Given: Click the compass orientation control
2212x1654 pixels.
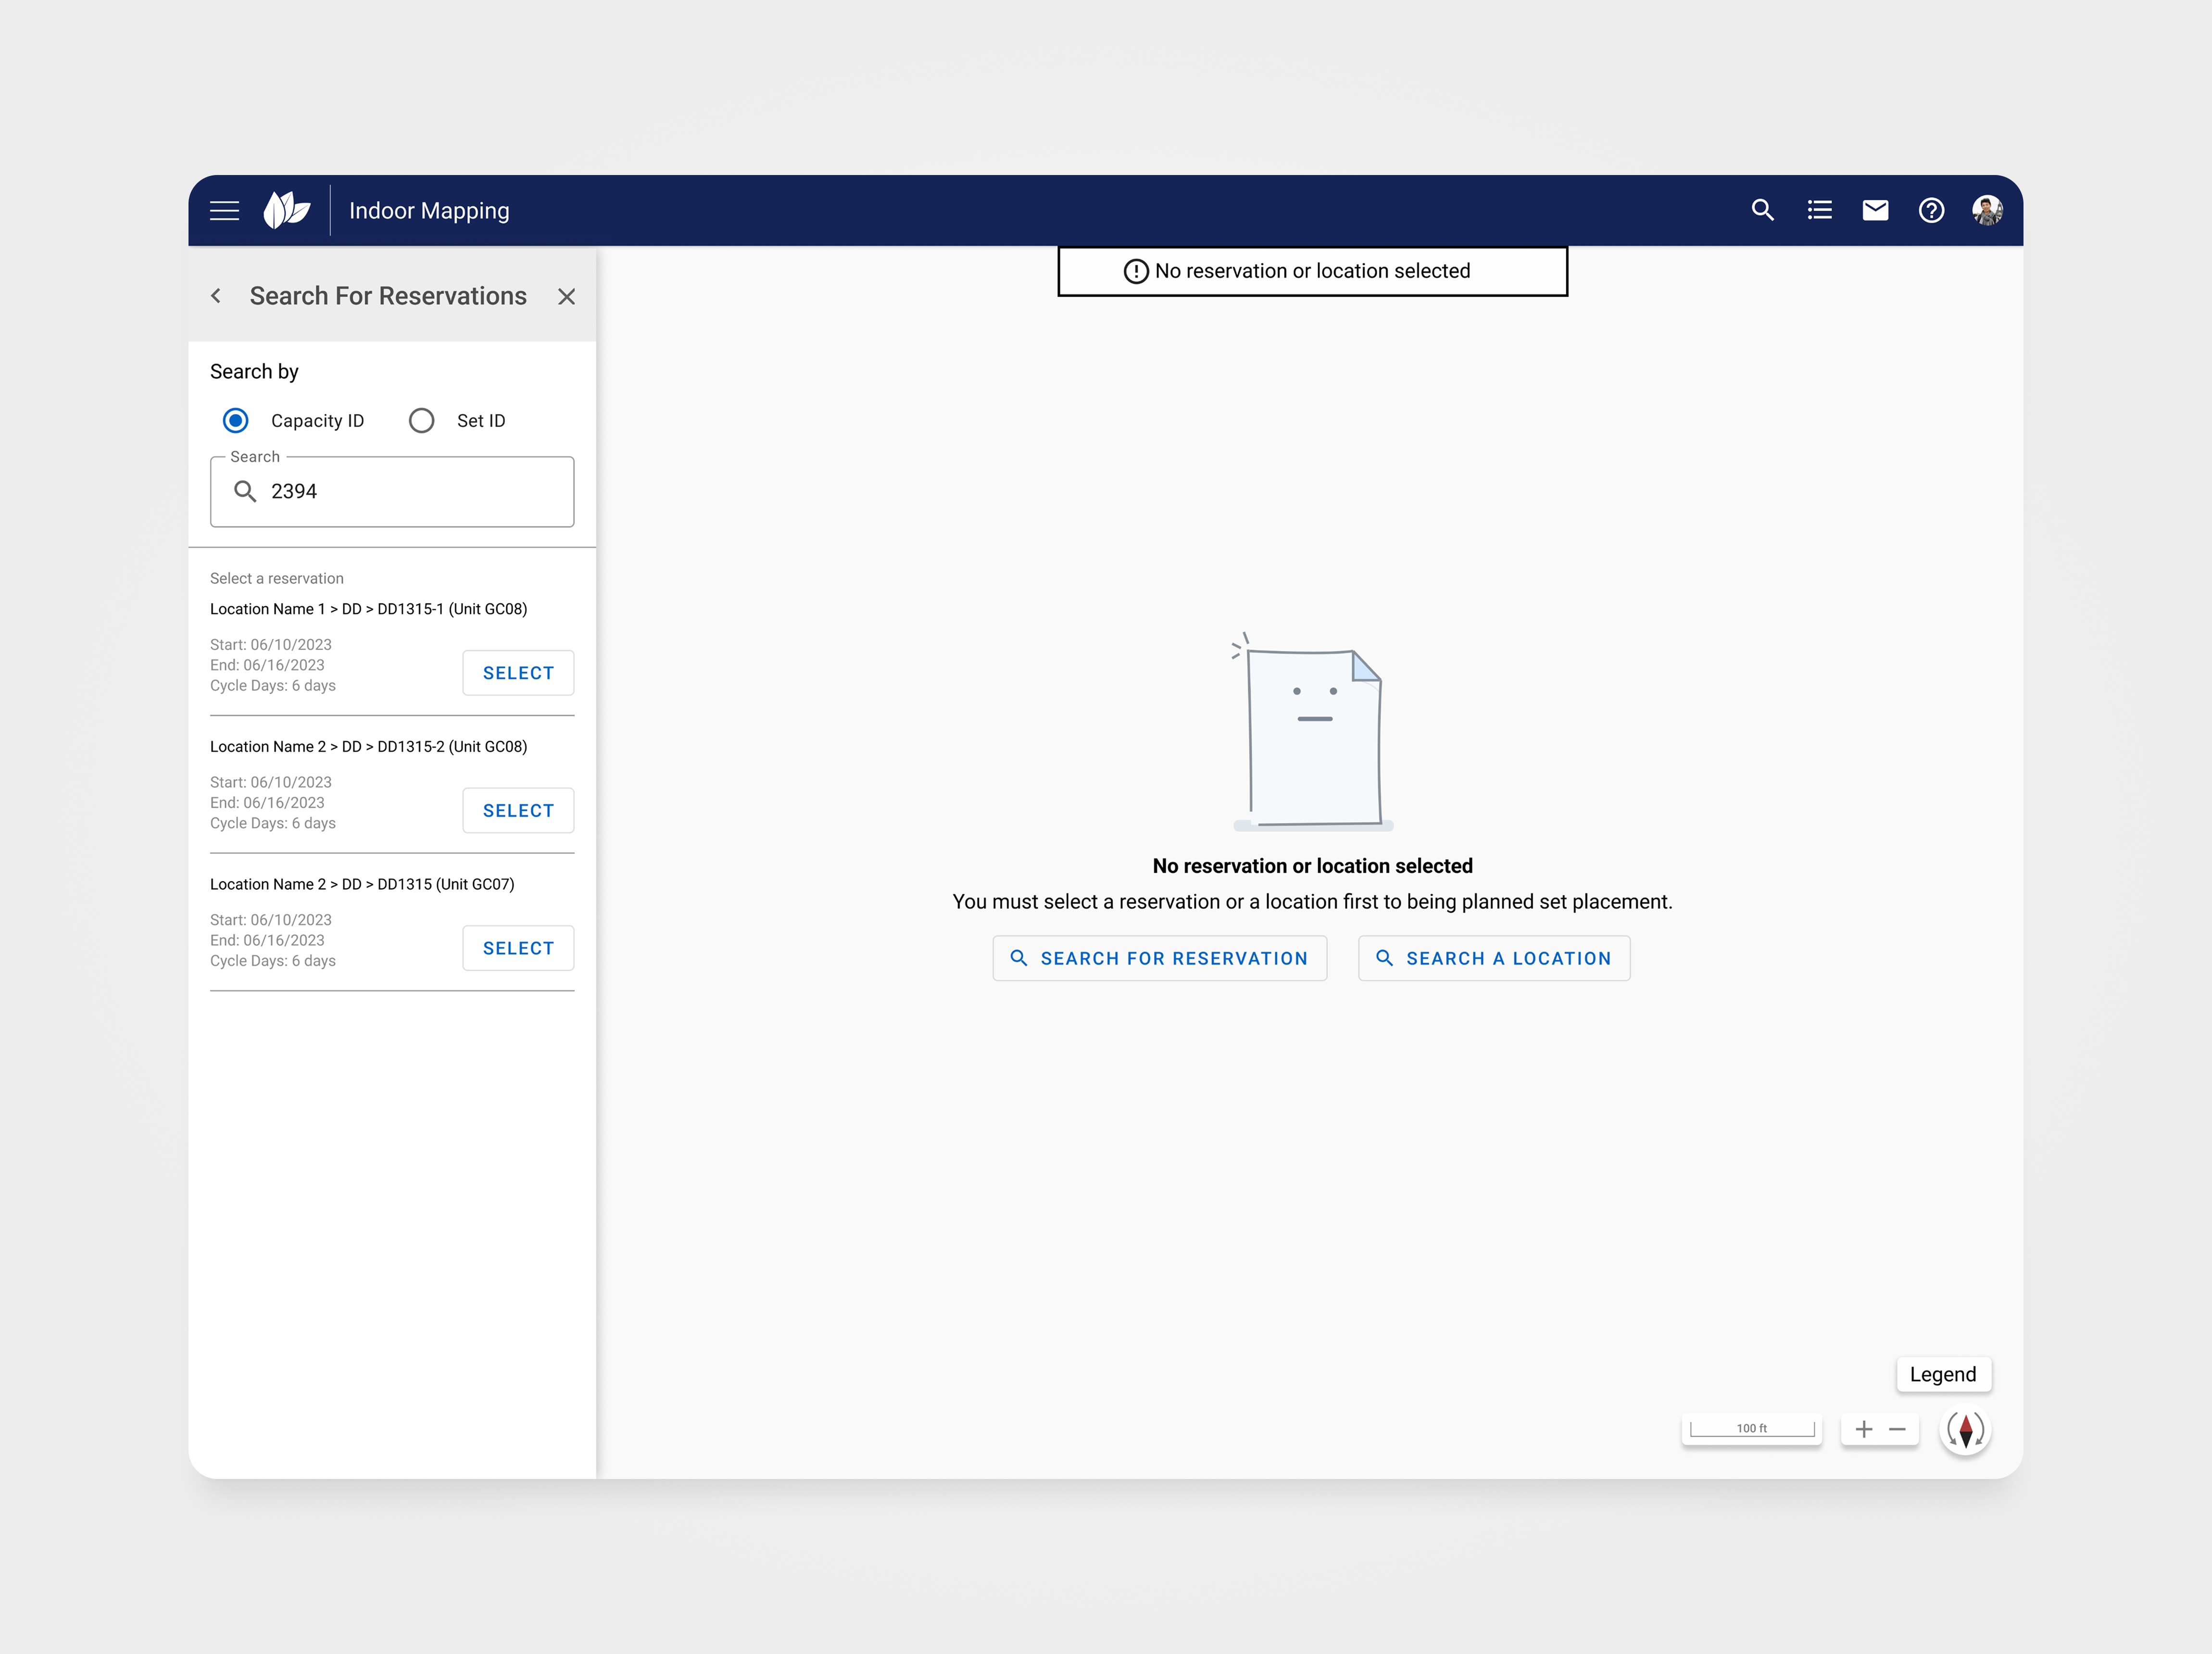Looking at the screenshot, I should (x=1965, y=1430).
